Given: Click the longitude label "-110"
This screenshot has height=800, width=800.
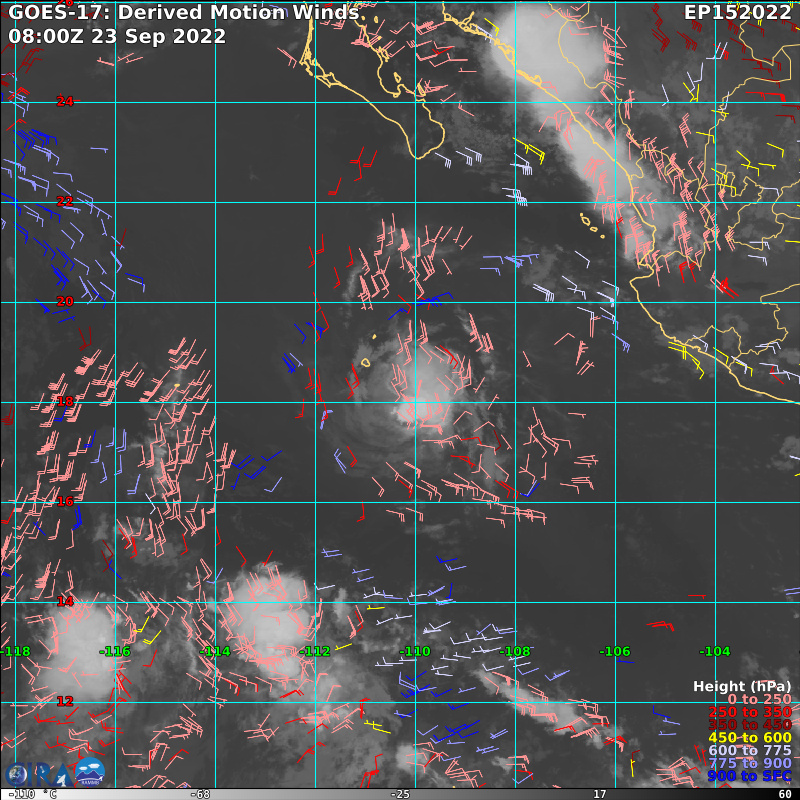Looking at the screenshot, I should tap(415, 652).
